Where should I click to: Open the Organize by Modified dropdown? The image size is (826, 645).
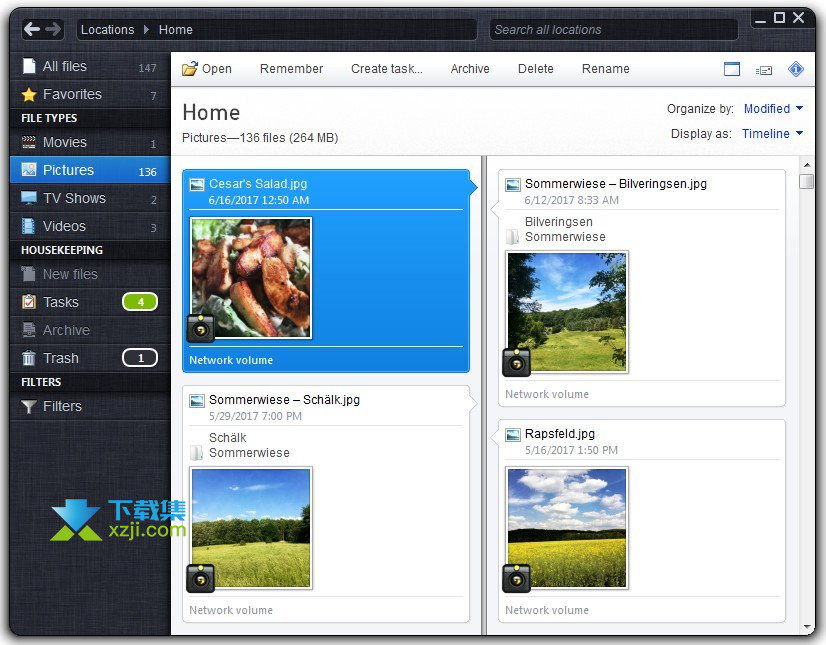pyautogui.click(x=773, y=109)
